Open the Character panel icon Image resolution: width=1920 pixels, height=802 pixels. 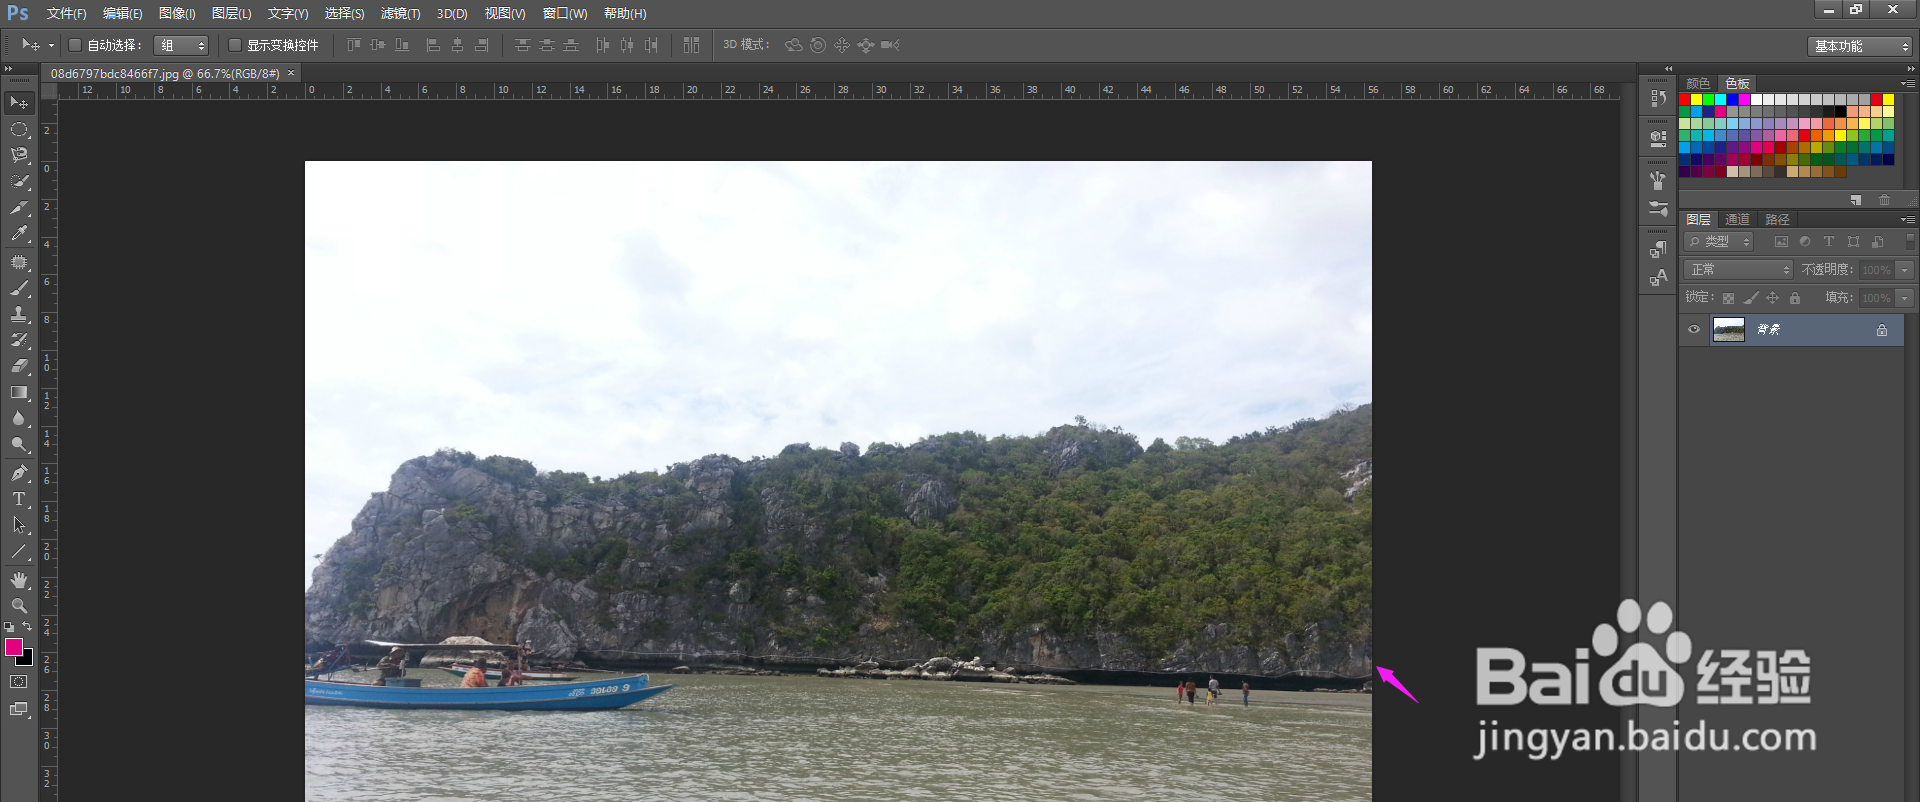tap(1658, 277)
